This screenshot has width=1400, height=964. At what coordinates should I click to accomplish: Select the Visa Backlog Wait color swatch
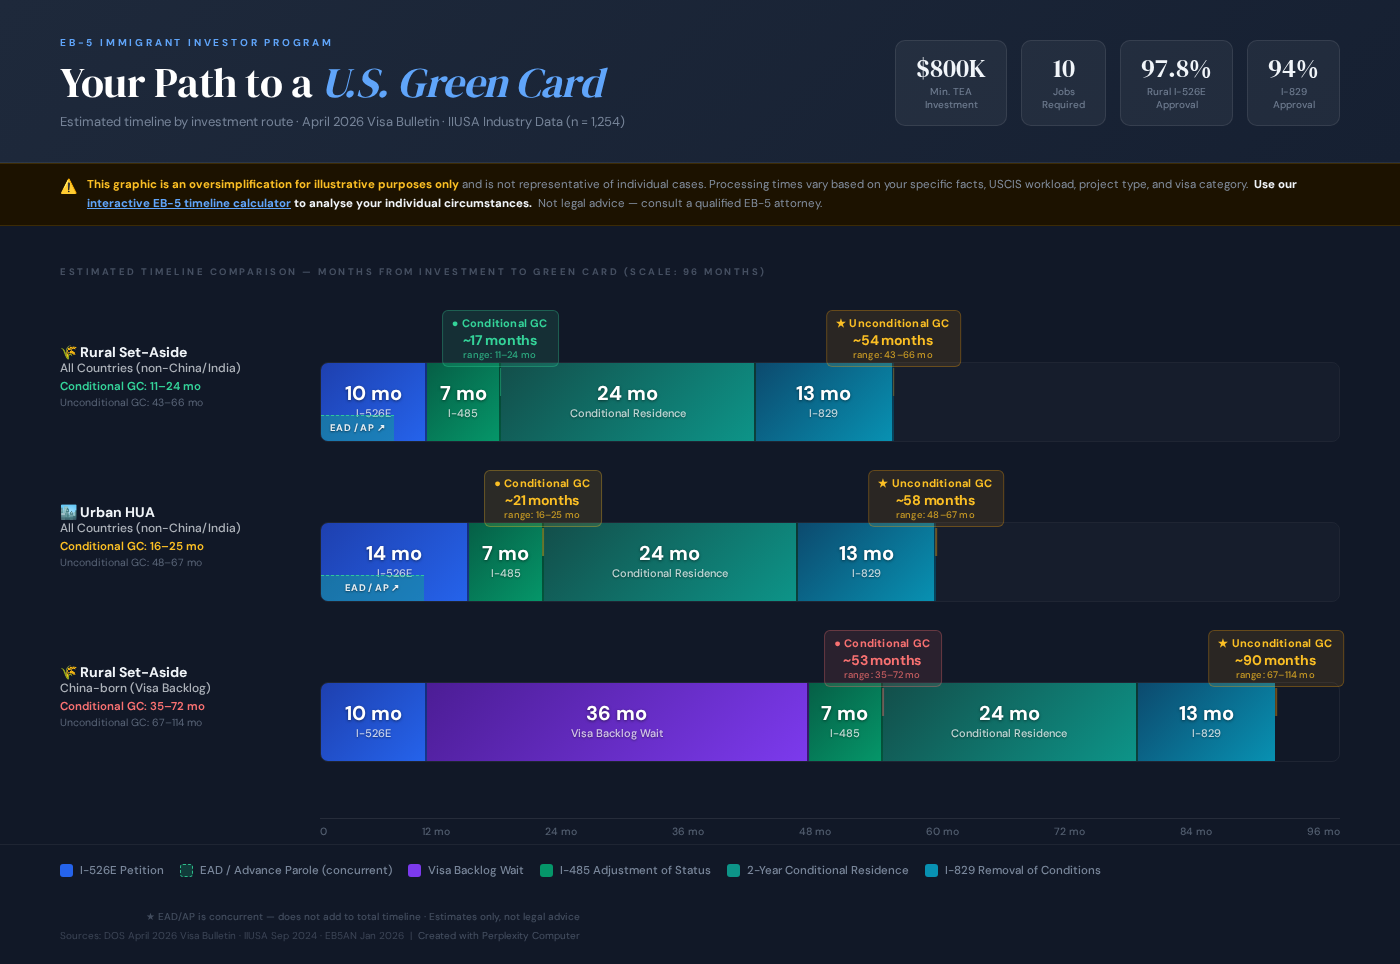414,871
